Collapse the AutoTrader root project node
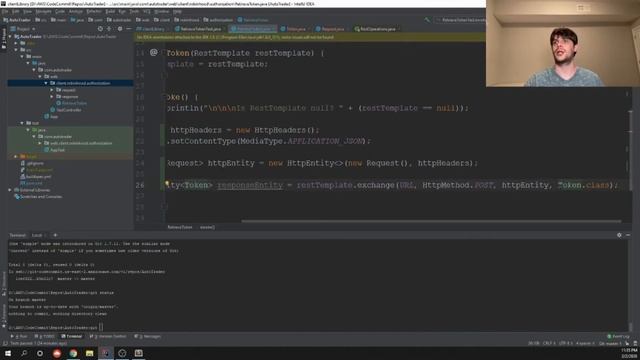Screen dimensions: 640x360 point(10,36)
